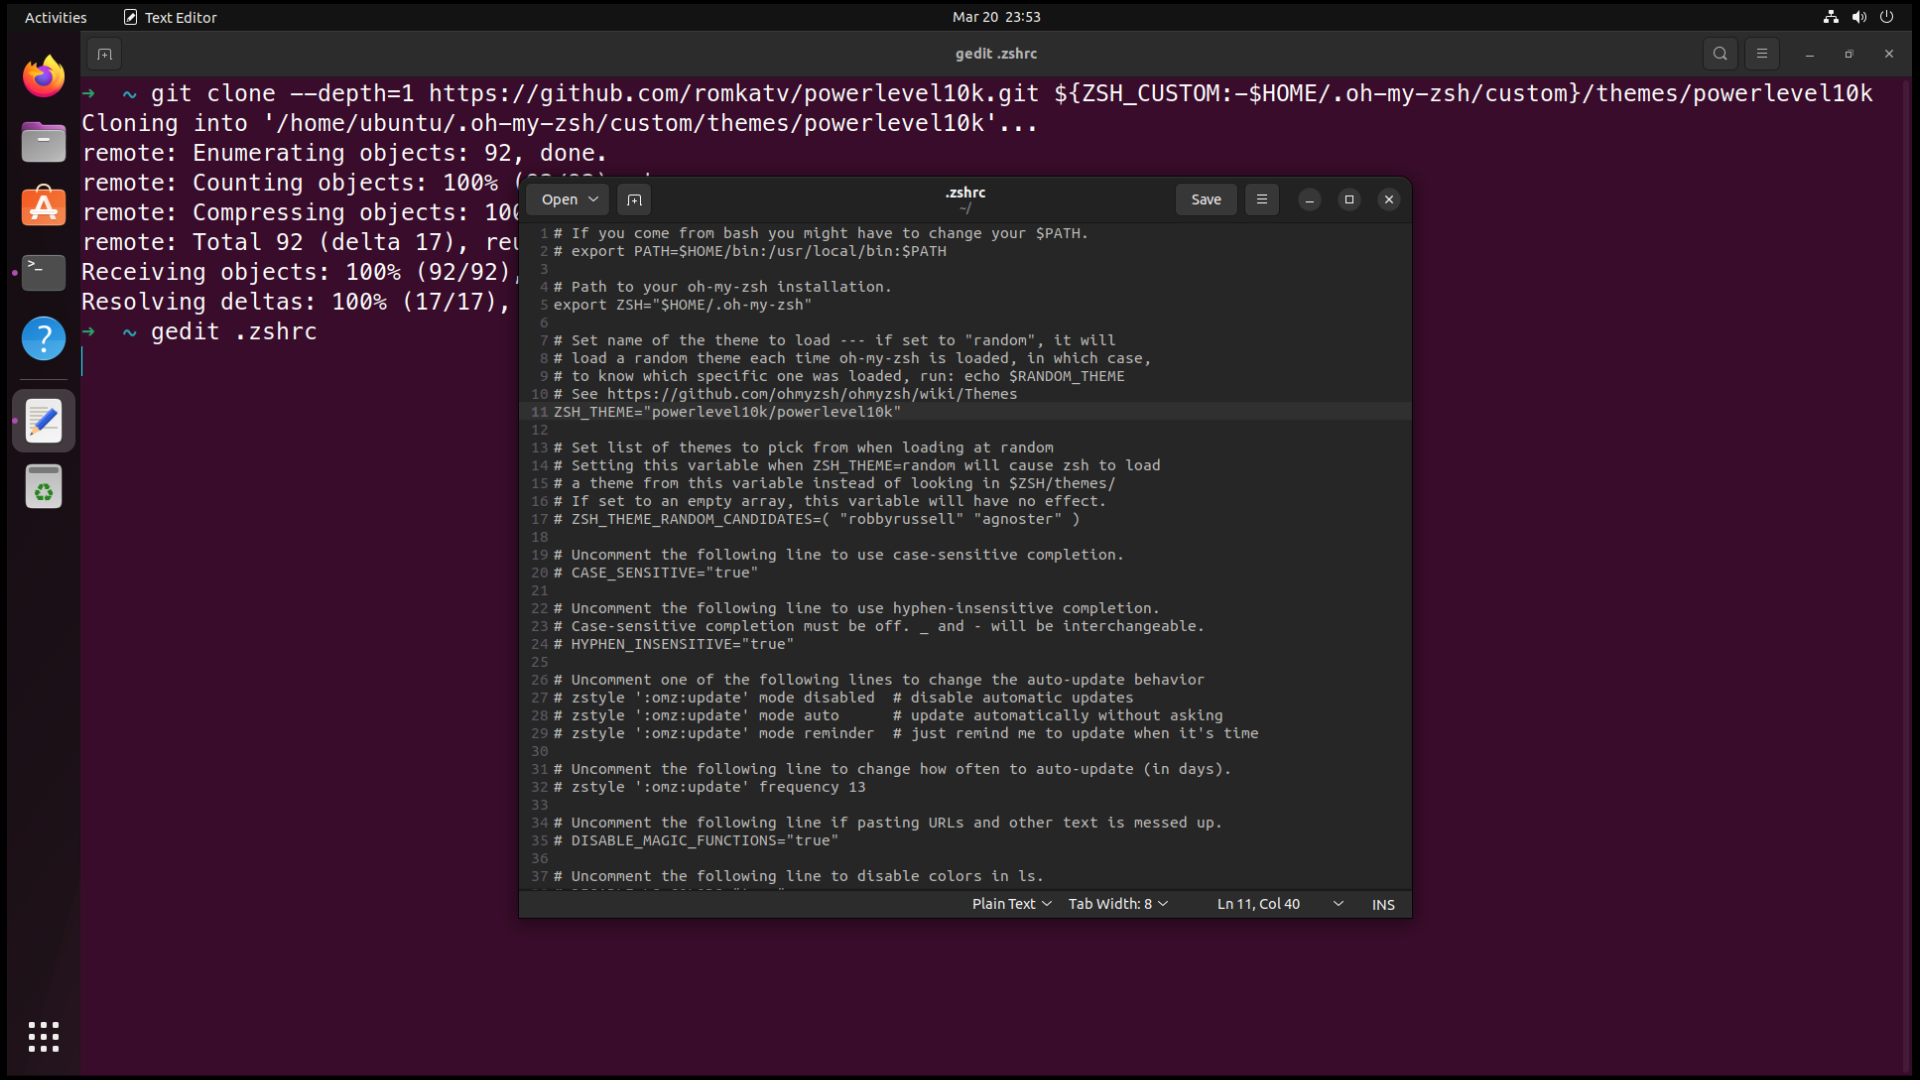
Task: Open Firefox from the dock
Action: click(x=43, y=77)
